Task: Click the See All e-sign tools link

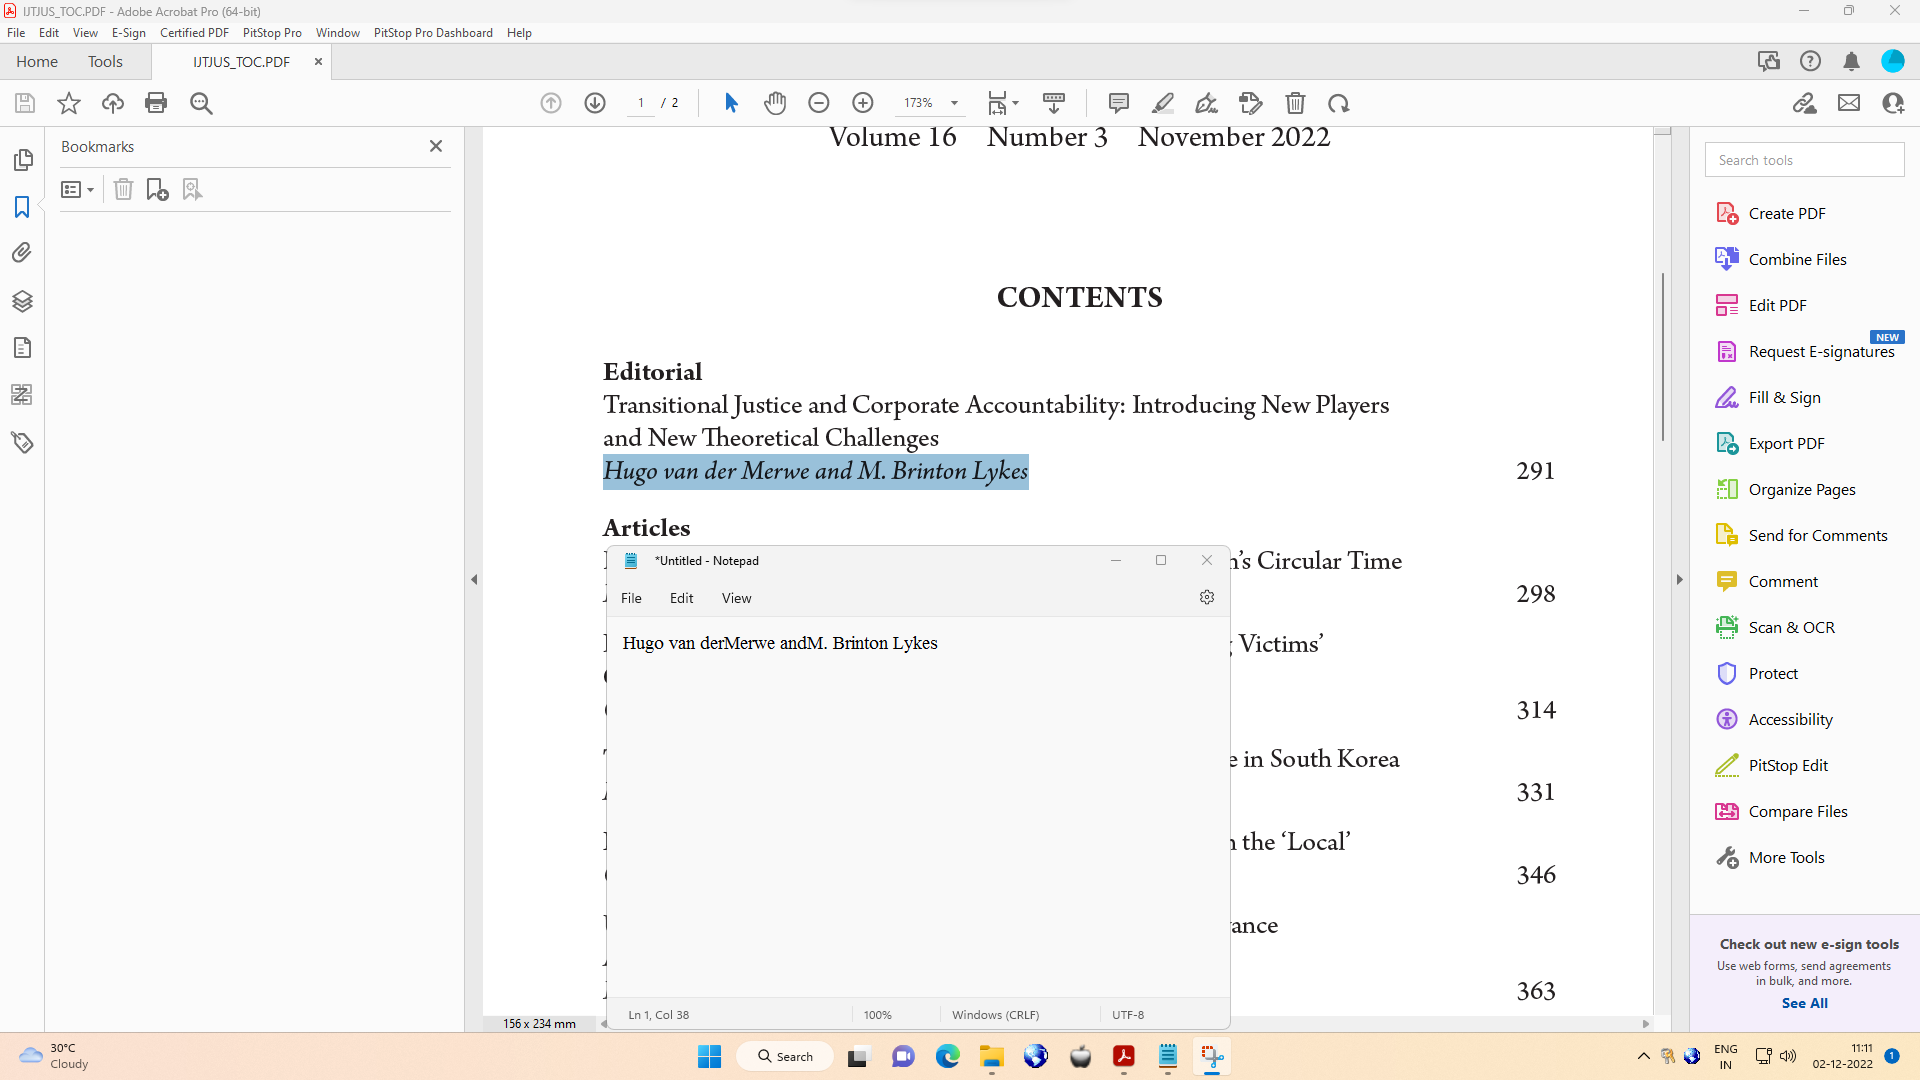Action: [1805, 1003]
